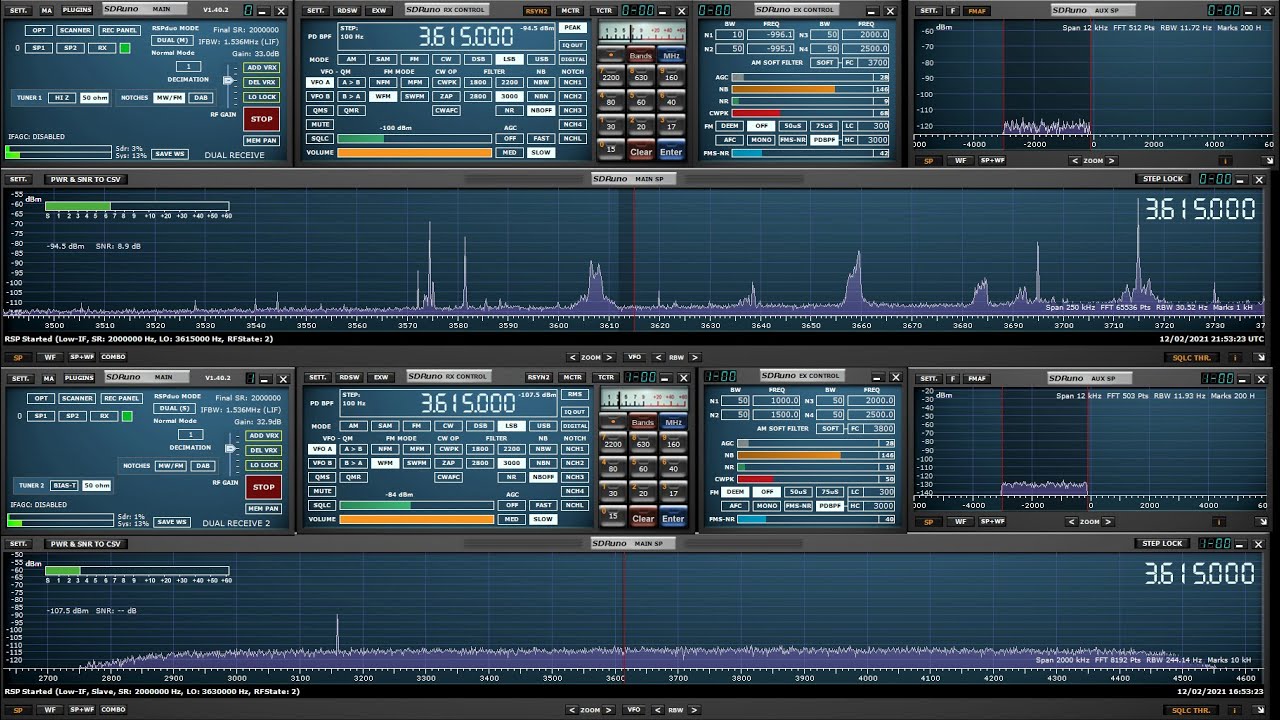Screen dimensions: 1280x720
Task: Open the decimation value box in Tuner 1 MAIN
Action: click(x=189, y=67)
